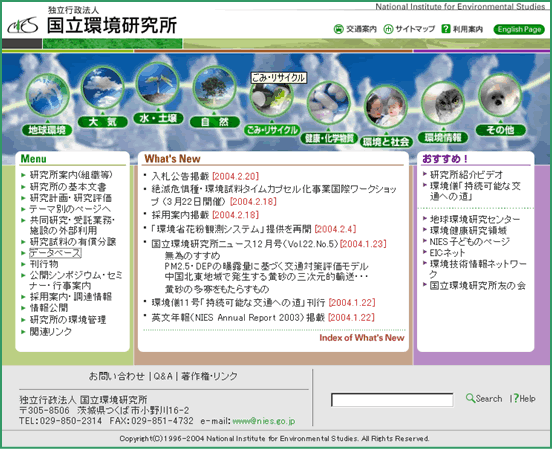553x450 pixels.
Task: Open 環境儀11号 刊行 news item
Action: tap(238, 303)
